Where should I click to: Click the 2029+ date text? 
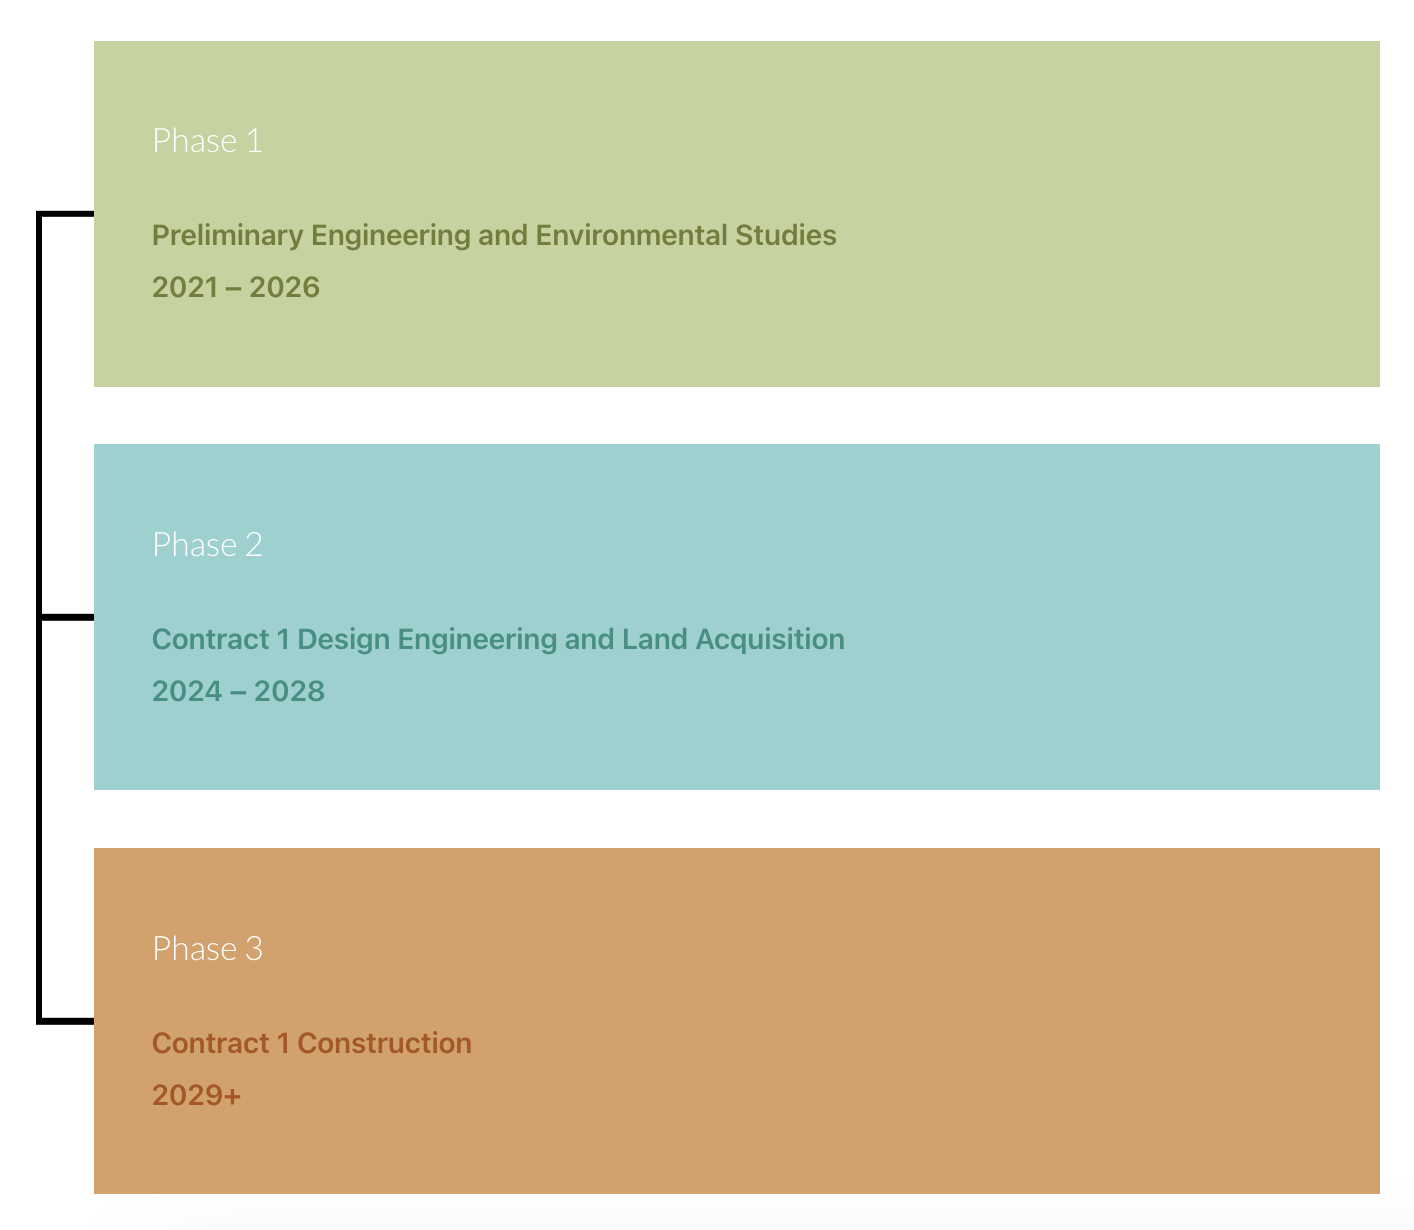point(197,1096)
